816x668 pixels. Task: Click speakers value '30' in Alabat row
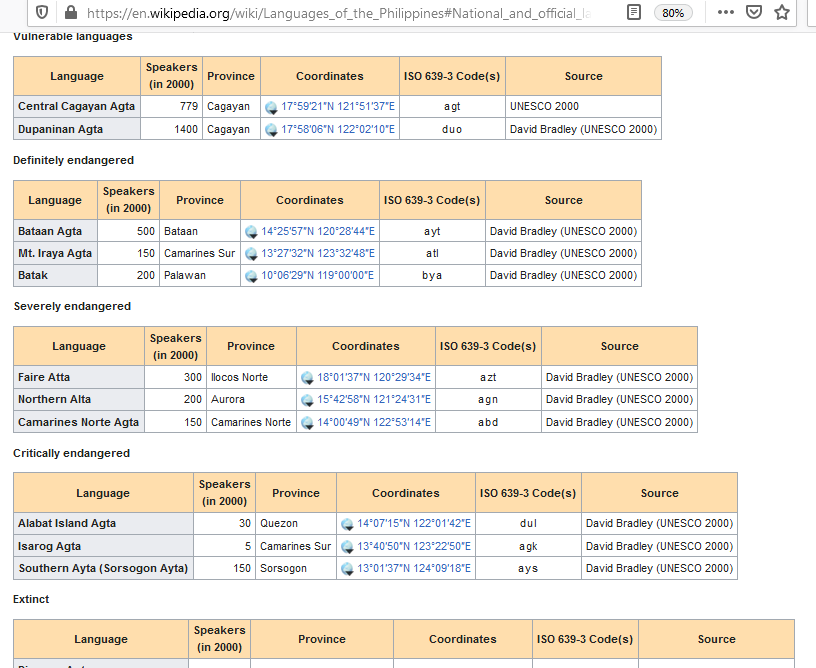(224, 523)
